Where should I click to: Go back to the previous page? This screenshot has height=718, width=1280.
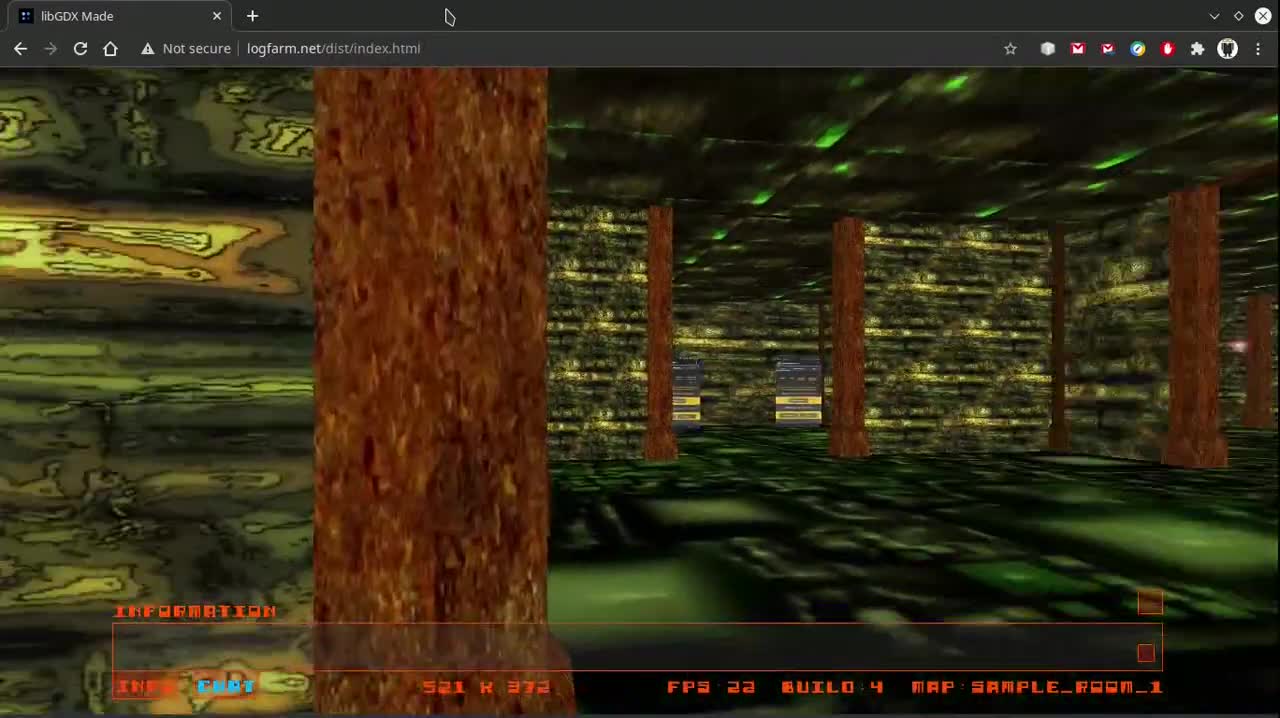click(x=20, y=48)
